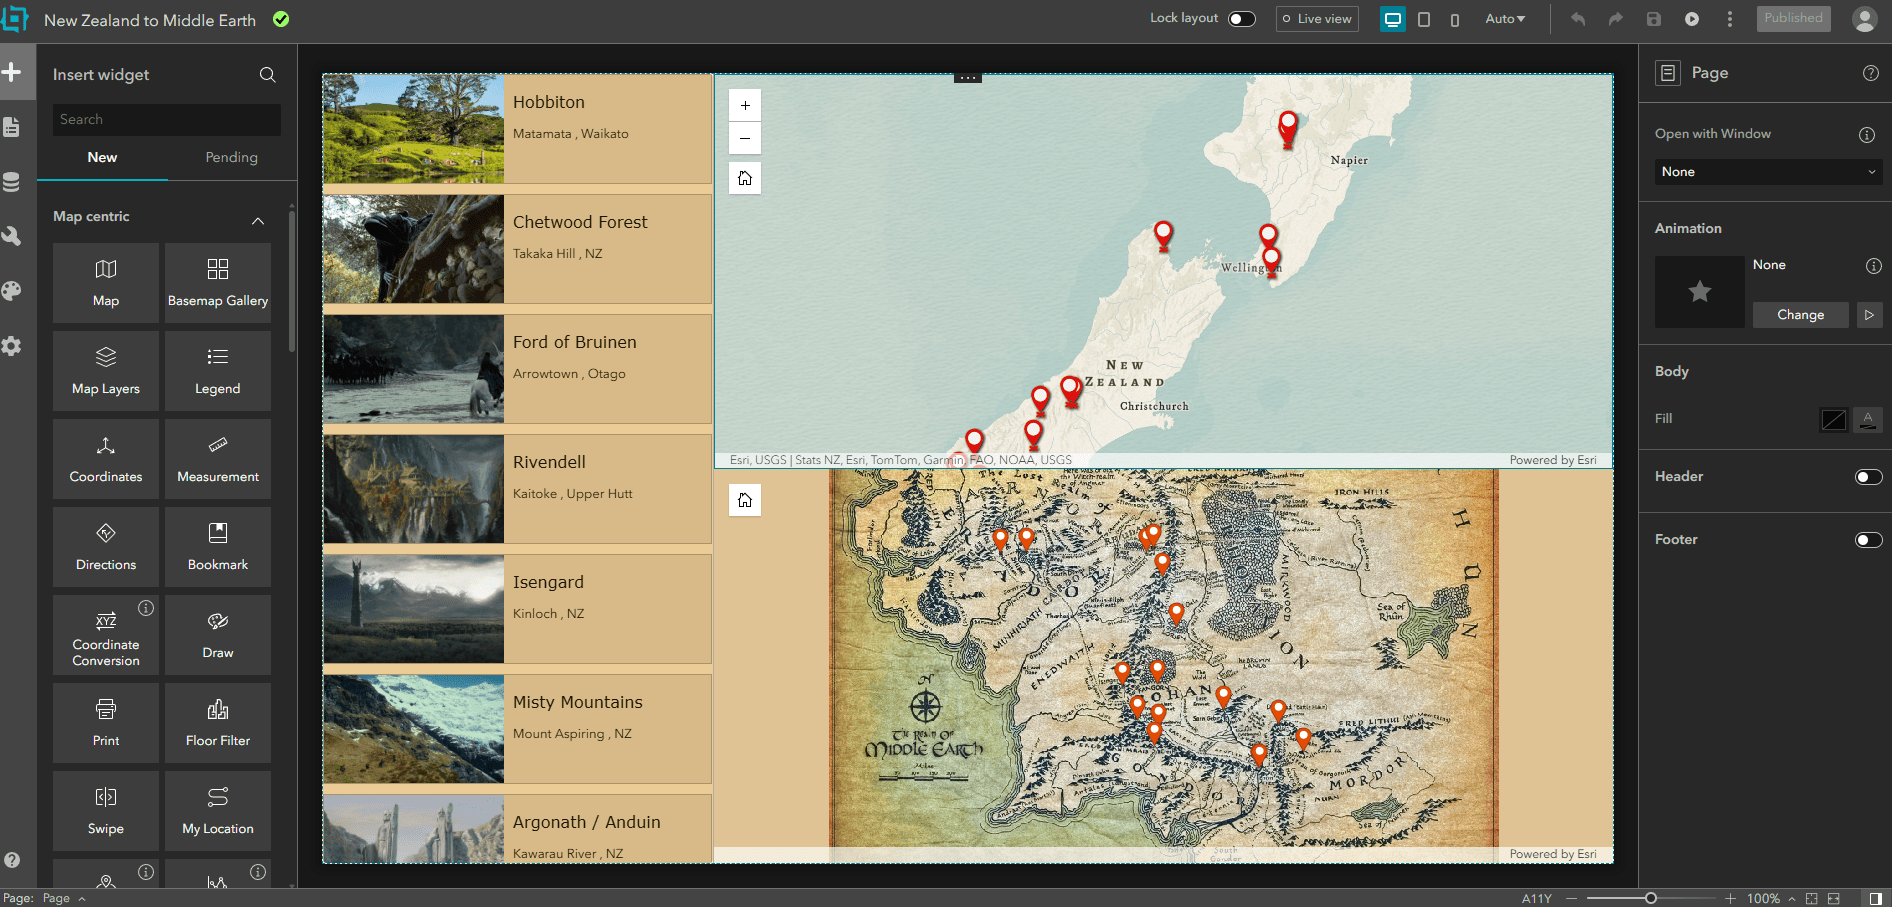Reset New Zealand map to home extent
This screenshot has height=907, width=1892.
point(745,178)
